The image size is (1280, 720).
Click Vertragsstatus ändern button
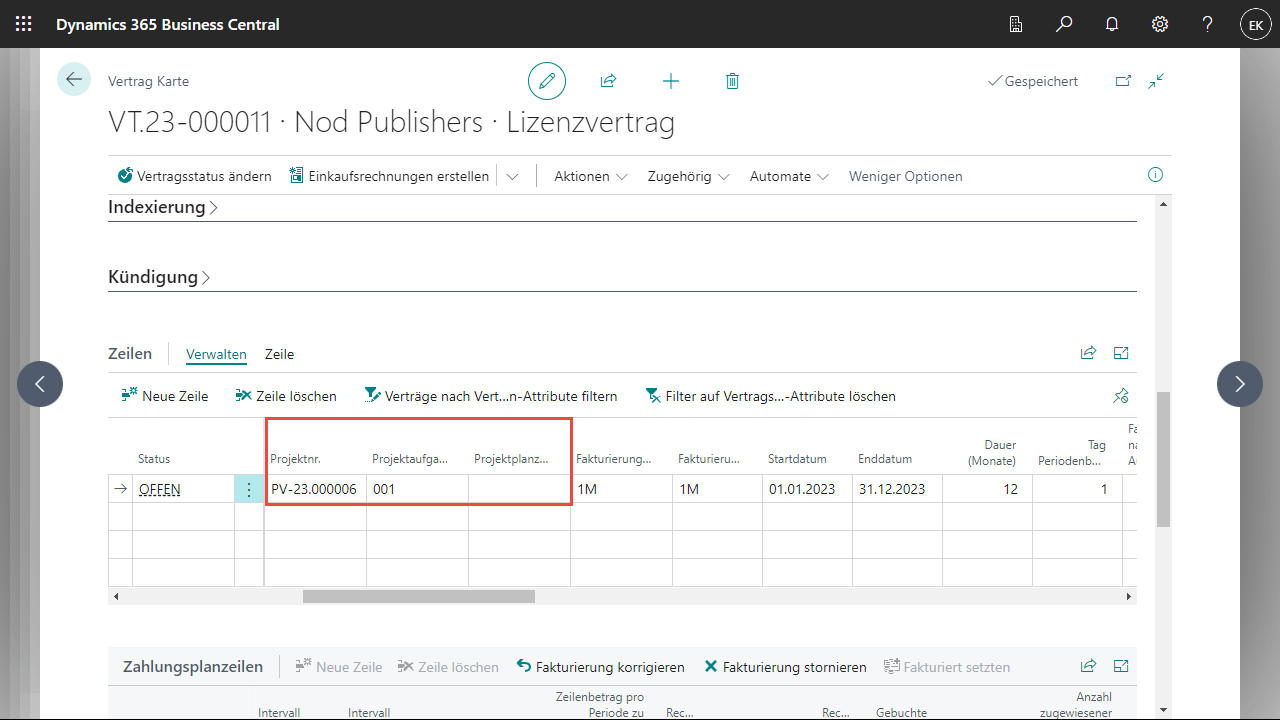194,176
